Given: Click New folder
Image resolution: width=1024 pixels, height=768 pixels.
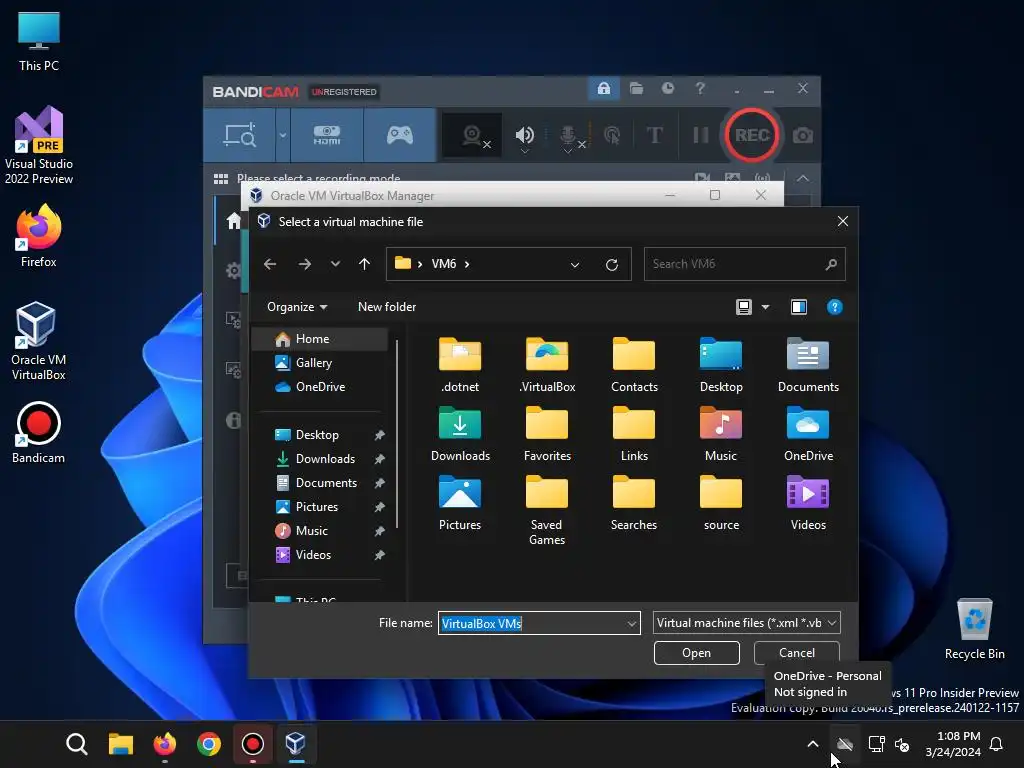Looking at the screenshot, I should click(387, 307).
